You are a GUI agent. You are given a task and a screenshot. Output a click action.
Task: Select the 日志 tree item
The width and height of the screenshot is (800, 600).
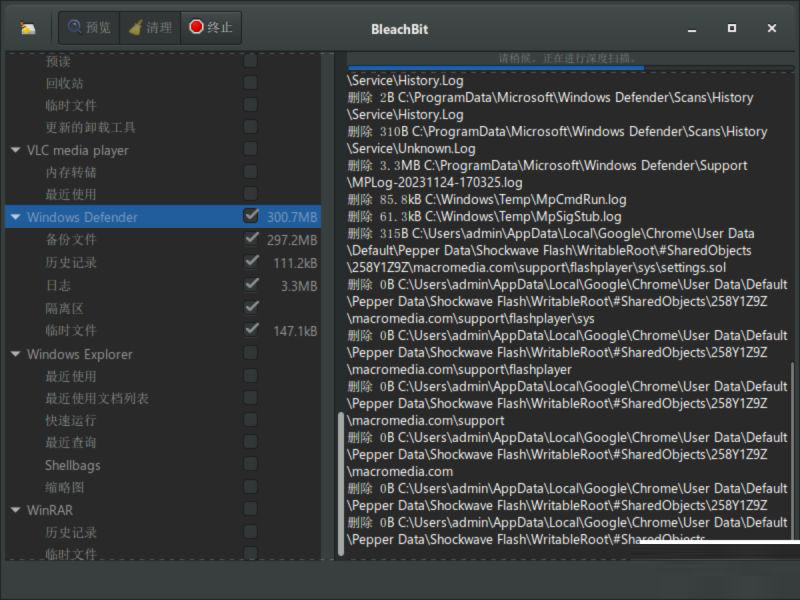(58, 285)
